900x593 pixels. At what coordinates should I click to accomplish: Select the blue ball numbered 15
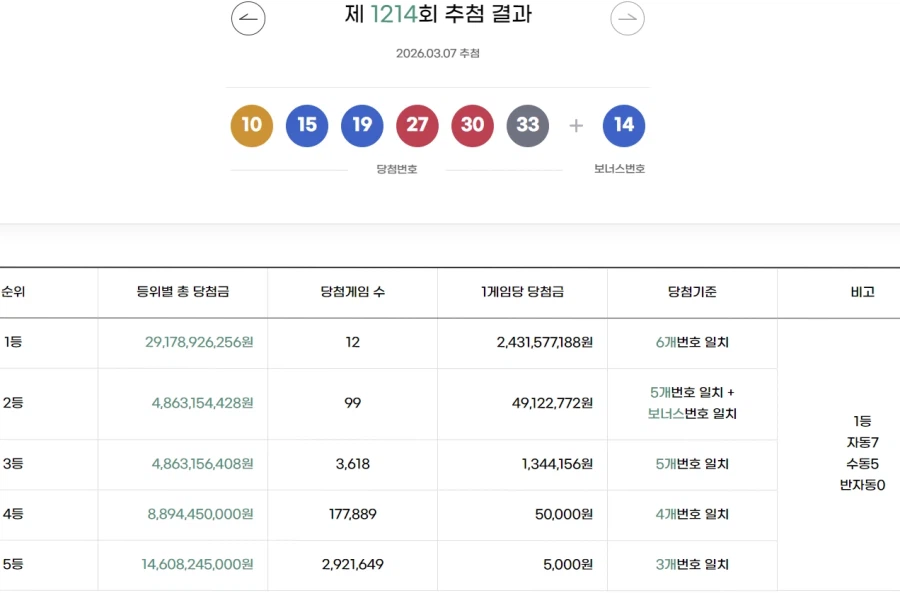tap(306, 125)
